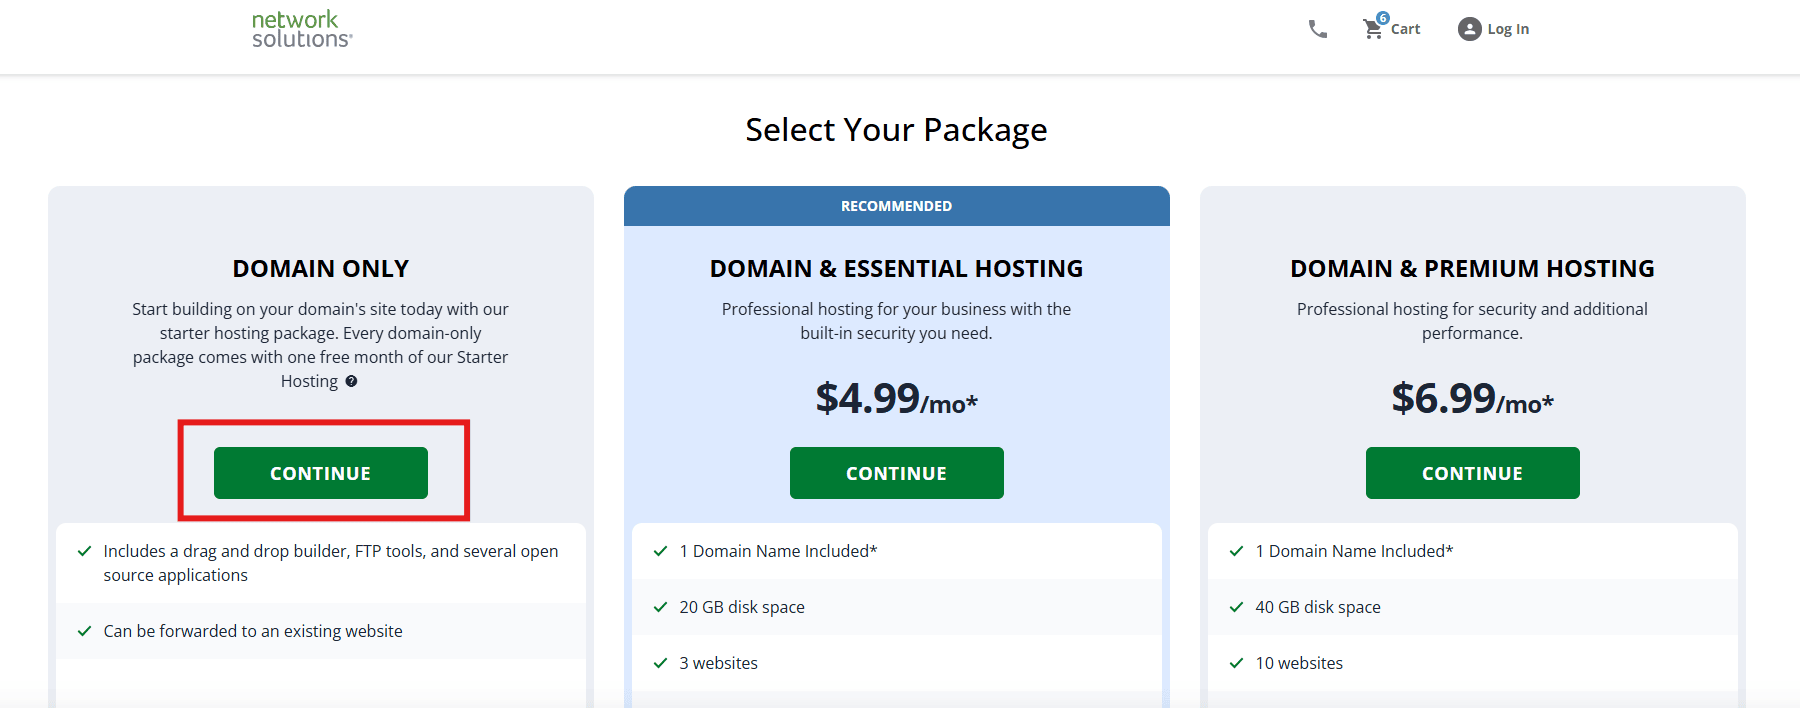Open the shopping cart icon

(1371, 28)
